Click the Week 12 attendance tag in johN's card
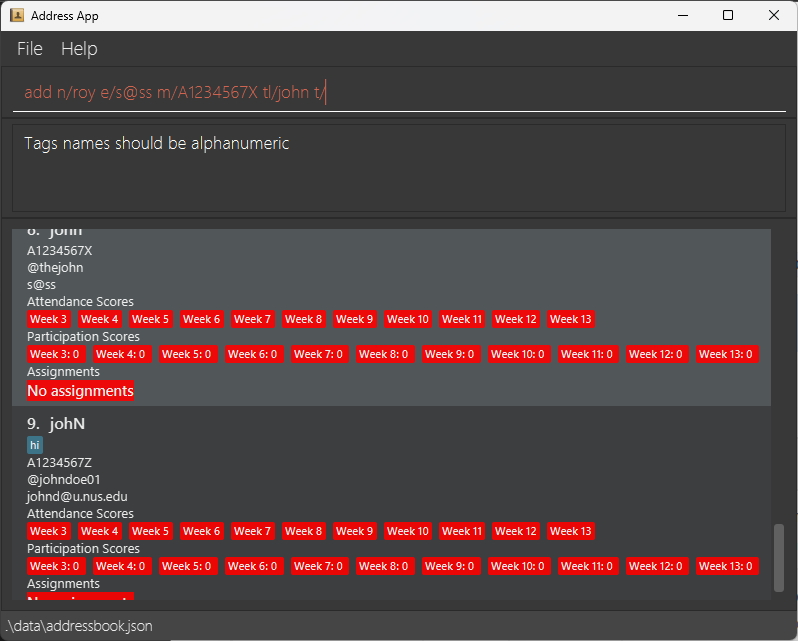This screenshot has width=798, height=641. [x=516, y=531]
